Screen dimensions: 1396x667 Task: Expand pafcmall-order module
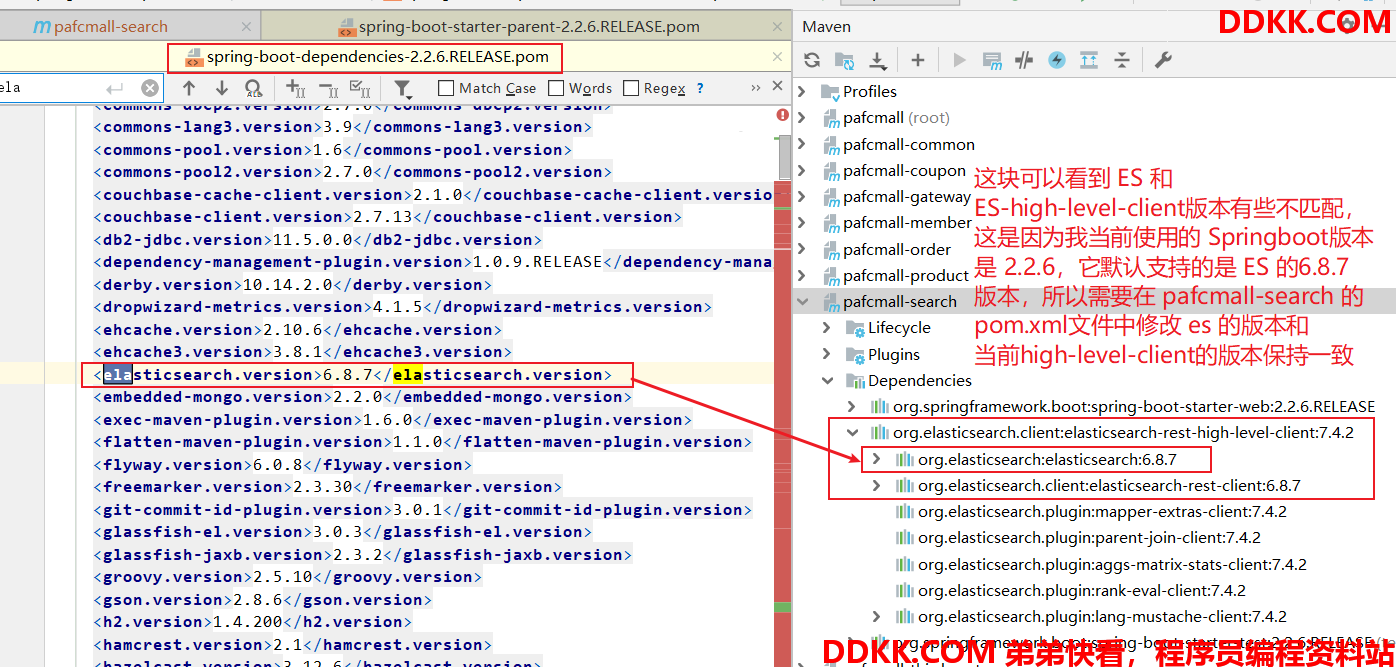click(x=802, y=249)
